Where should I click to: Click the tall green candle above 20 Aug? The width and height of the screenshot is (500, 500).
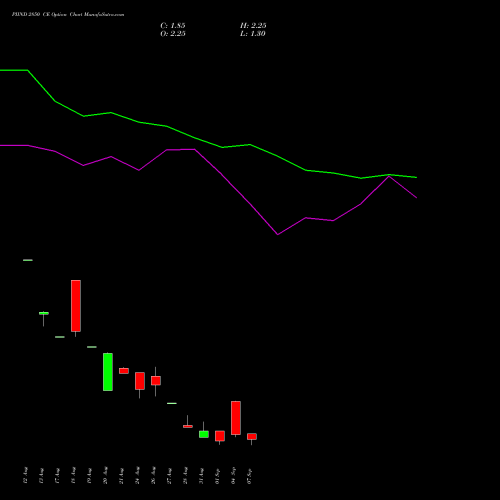[108, 372]
